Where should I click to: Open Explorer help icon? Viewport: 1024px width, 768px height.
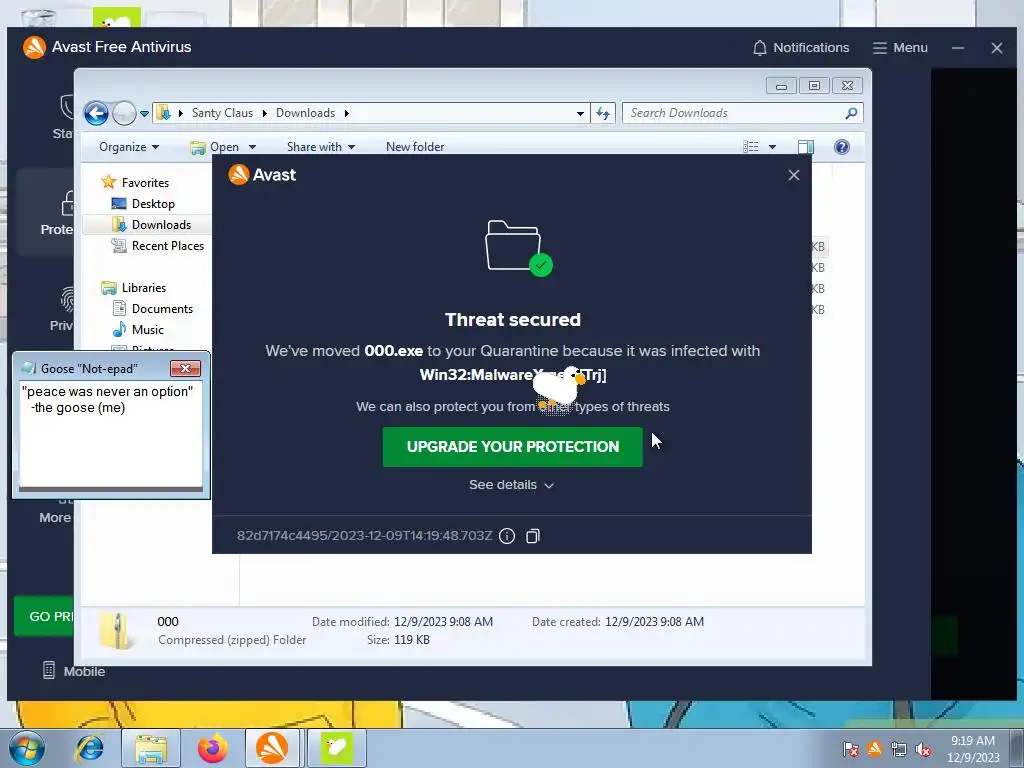point(842,147)
